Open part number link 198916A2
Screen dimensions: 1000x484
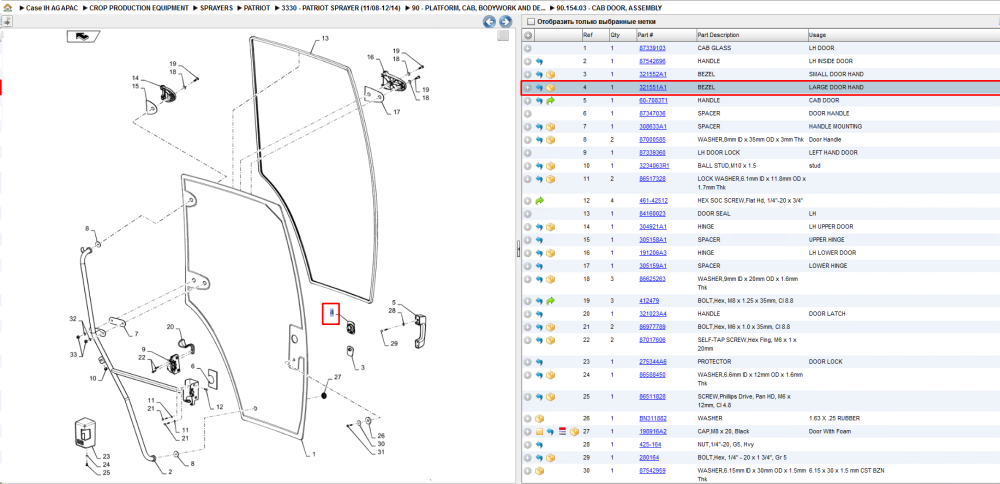(x=652, y=432)
